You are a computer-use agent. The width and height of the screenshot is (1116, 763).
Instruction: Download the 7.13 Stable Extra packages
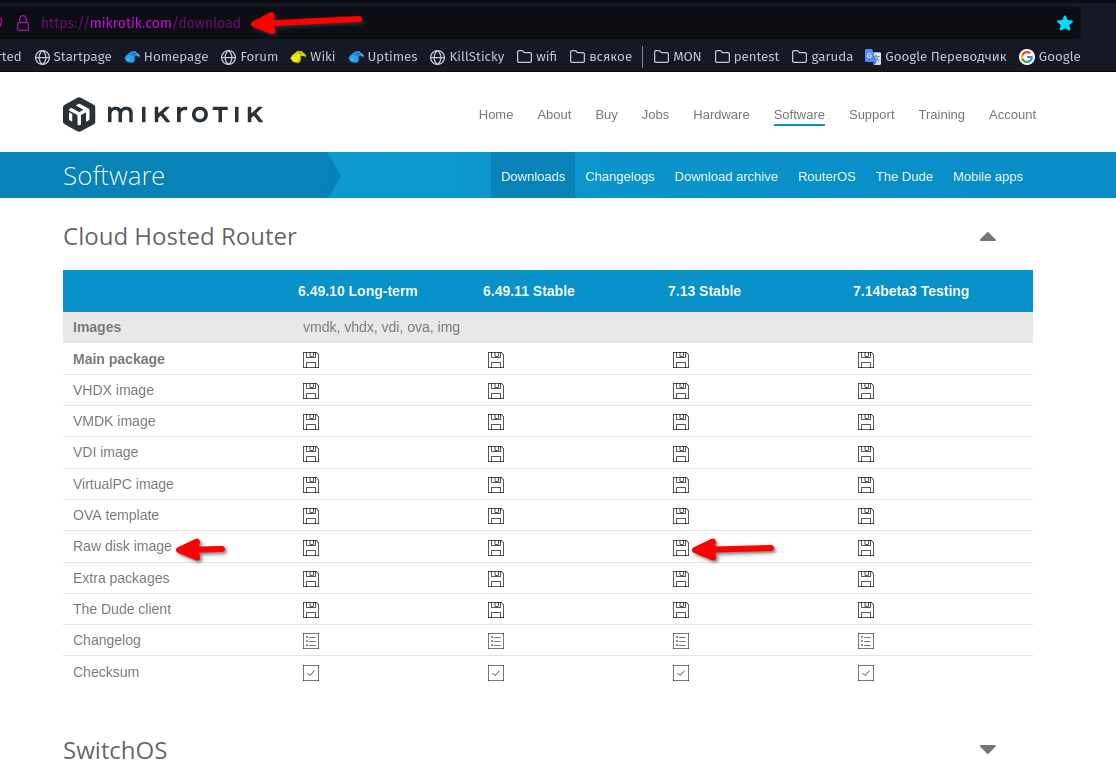[x=681, y=578]
